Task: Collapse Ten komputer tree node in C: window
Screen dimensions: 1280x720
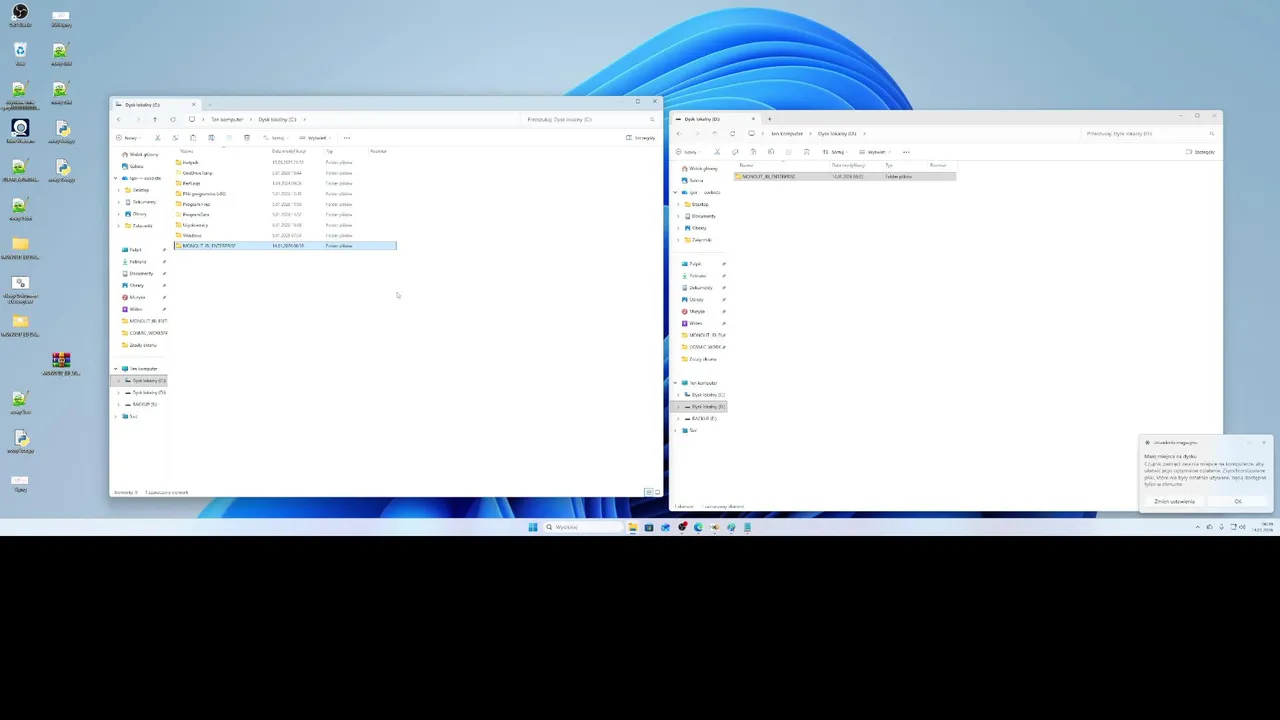Action: pos(116,369)
